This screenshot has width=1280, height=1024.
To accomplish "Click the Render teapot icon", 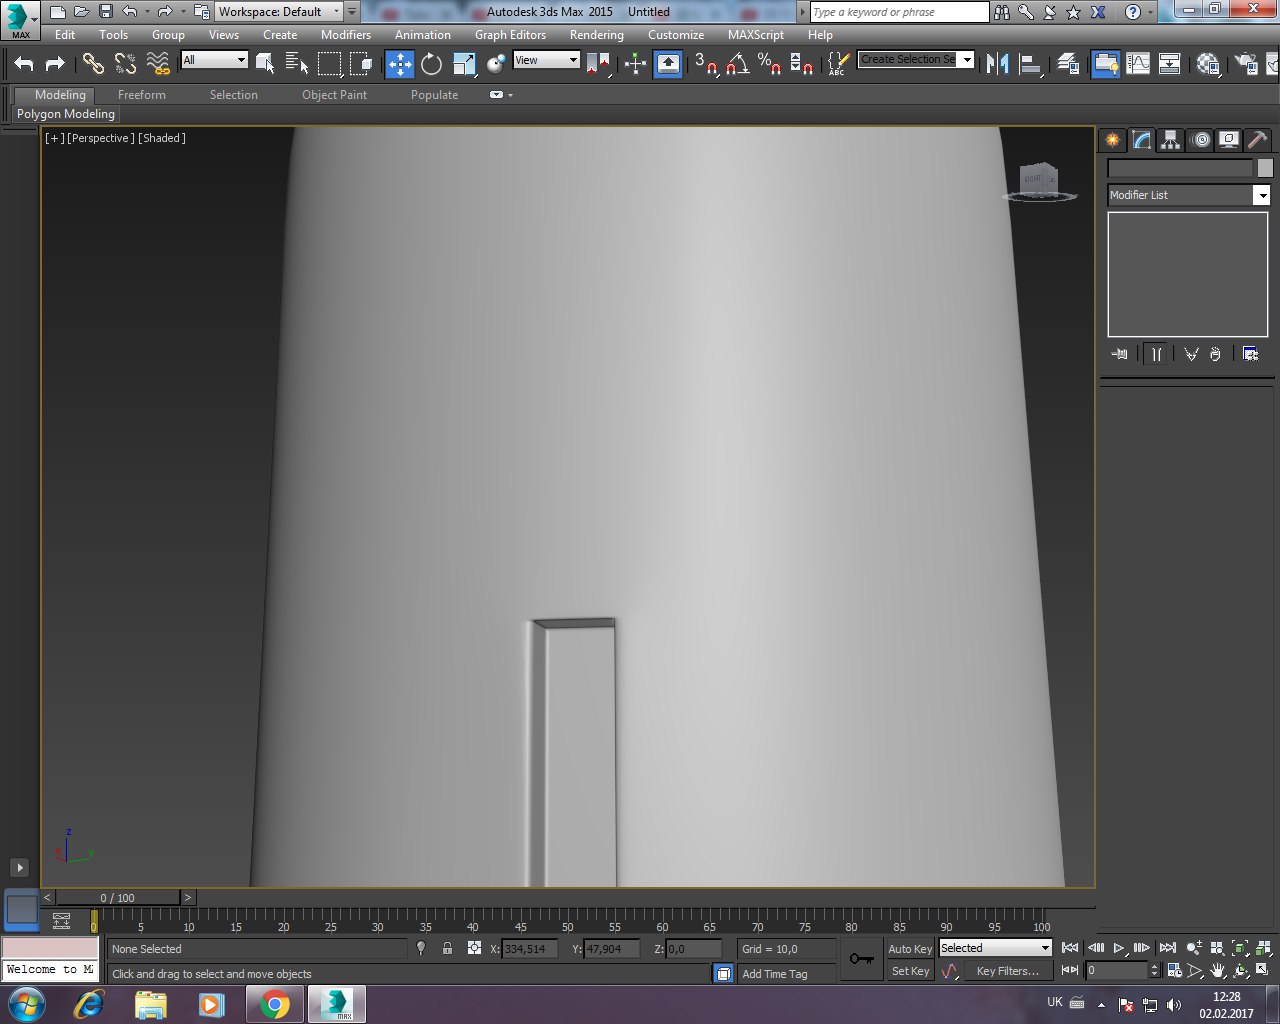I will pyautogui.click(x=1246, y=64).
